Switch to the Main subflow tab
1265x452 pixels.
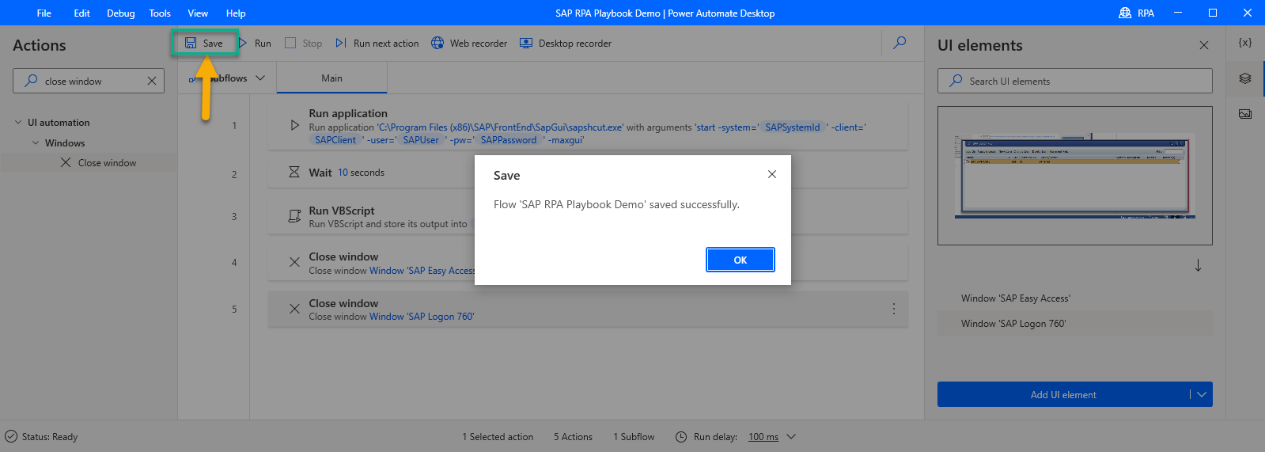click(332, 78)
